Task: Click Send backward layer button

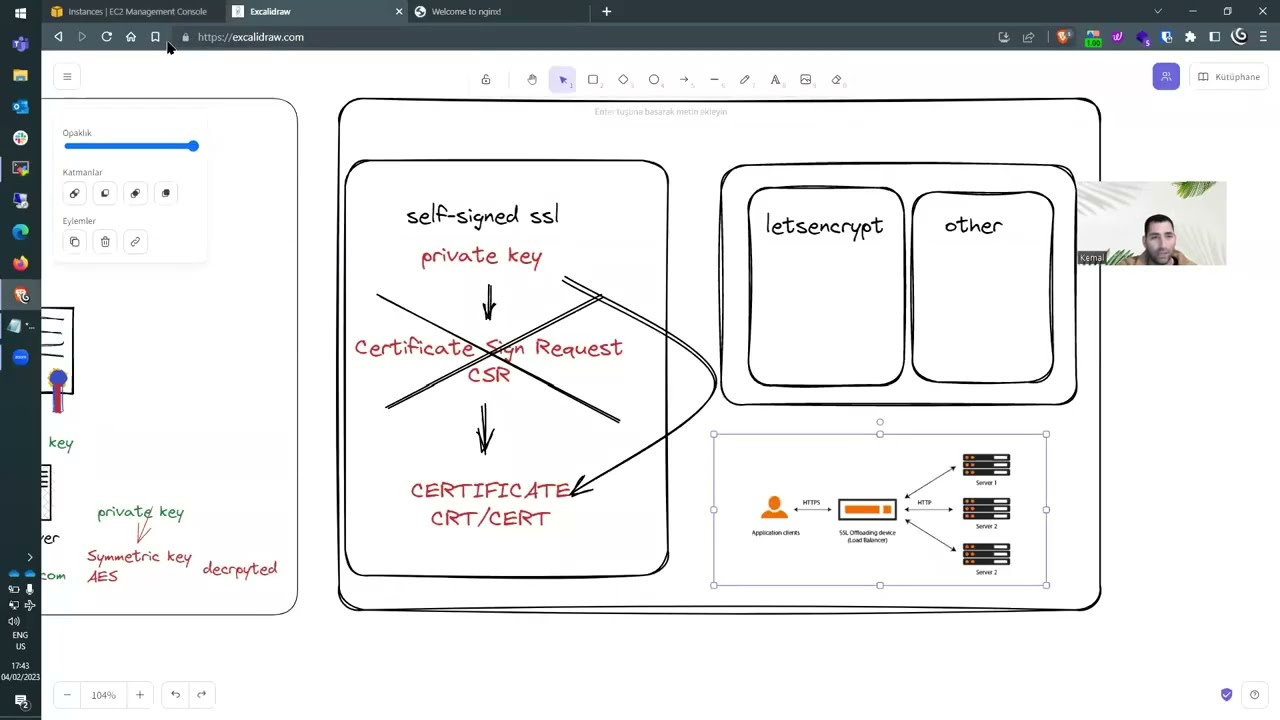Action: pos(105,193)
